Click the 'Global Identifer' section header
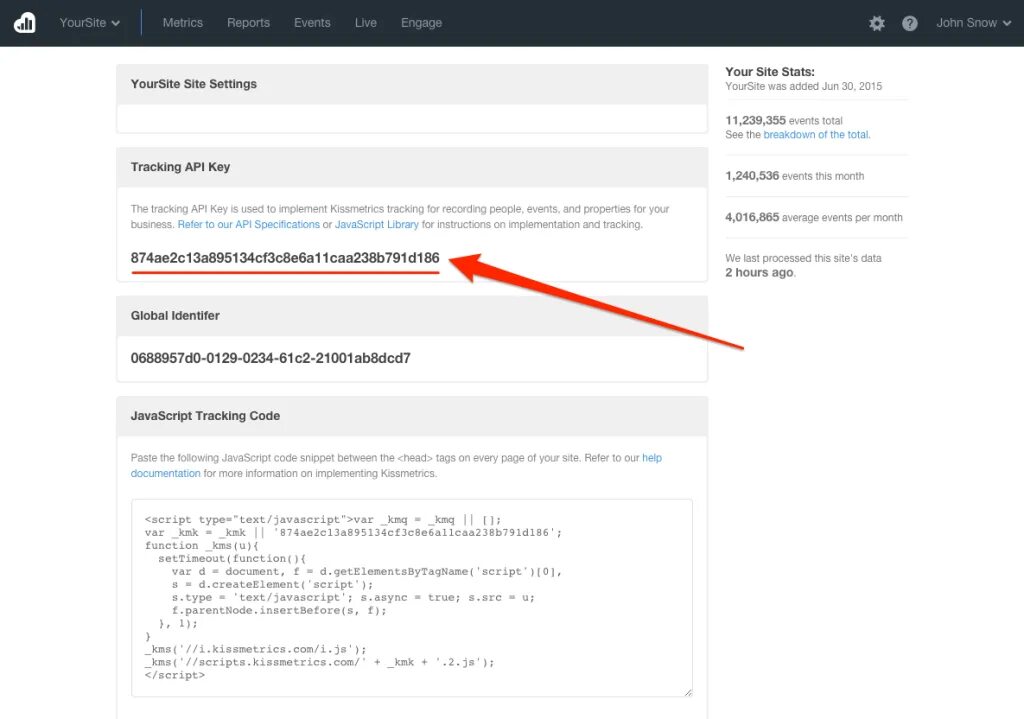The width and height of the screenshot is (1024, 719). 175,315
